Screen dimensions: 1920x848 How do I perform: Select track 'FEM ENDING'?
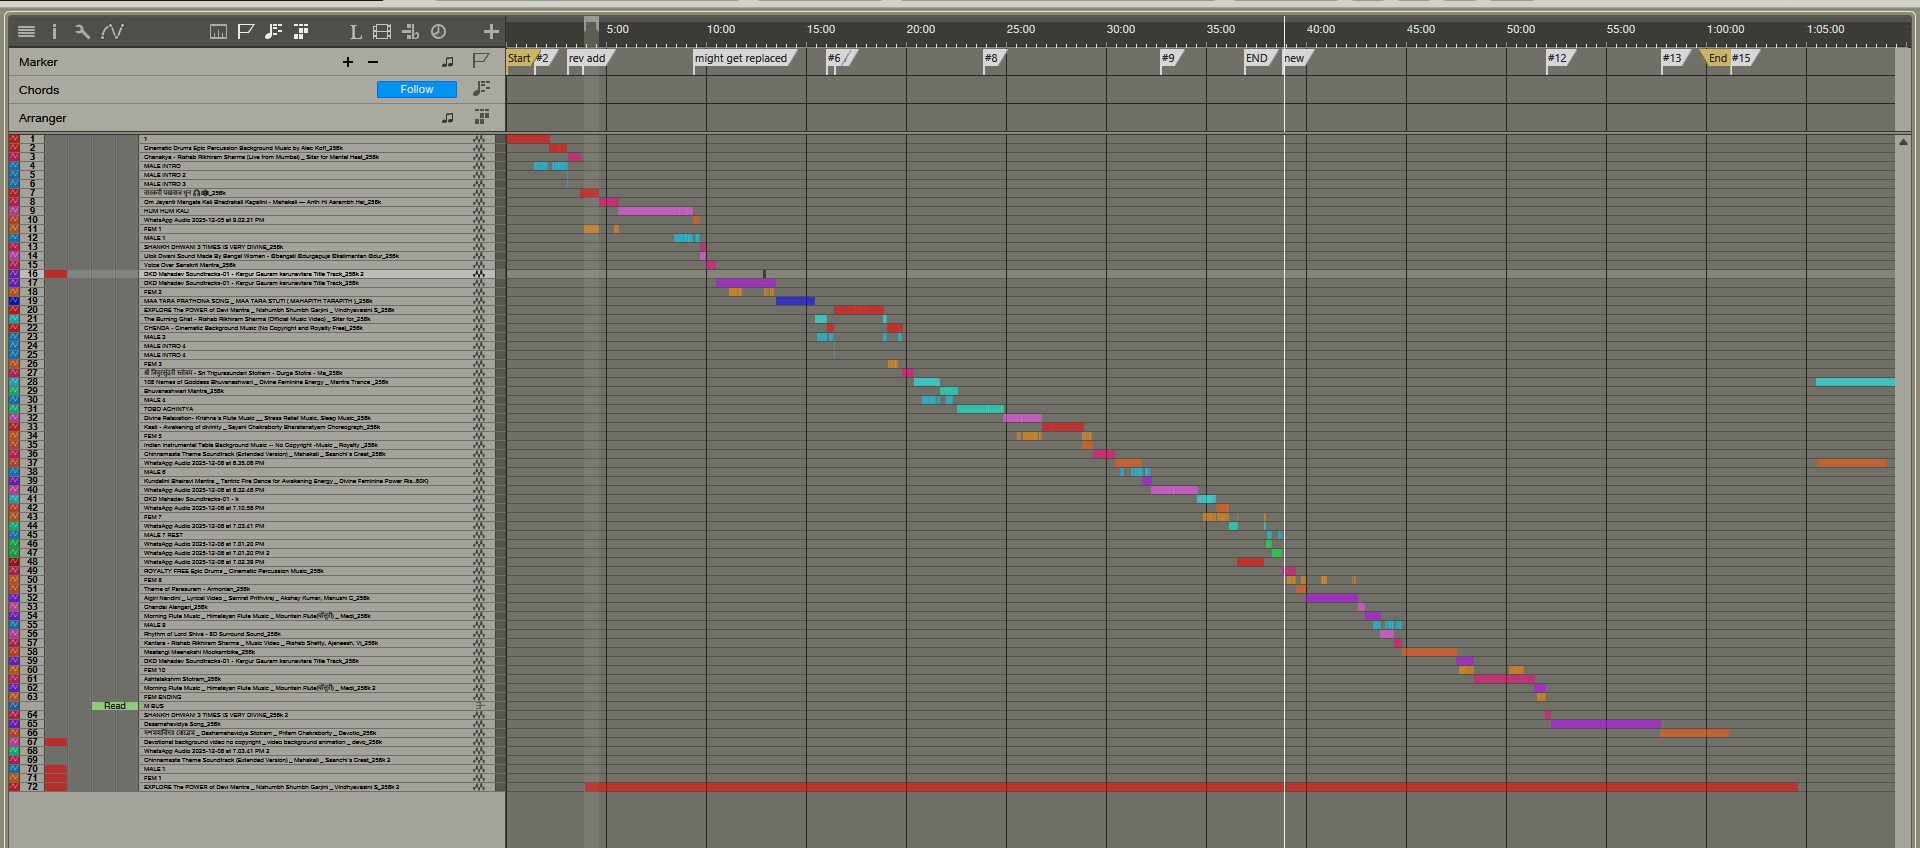[163, 697]
